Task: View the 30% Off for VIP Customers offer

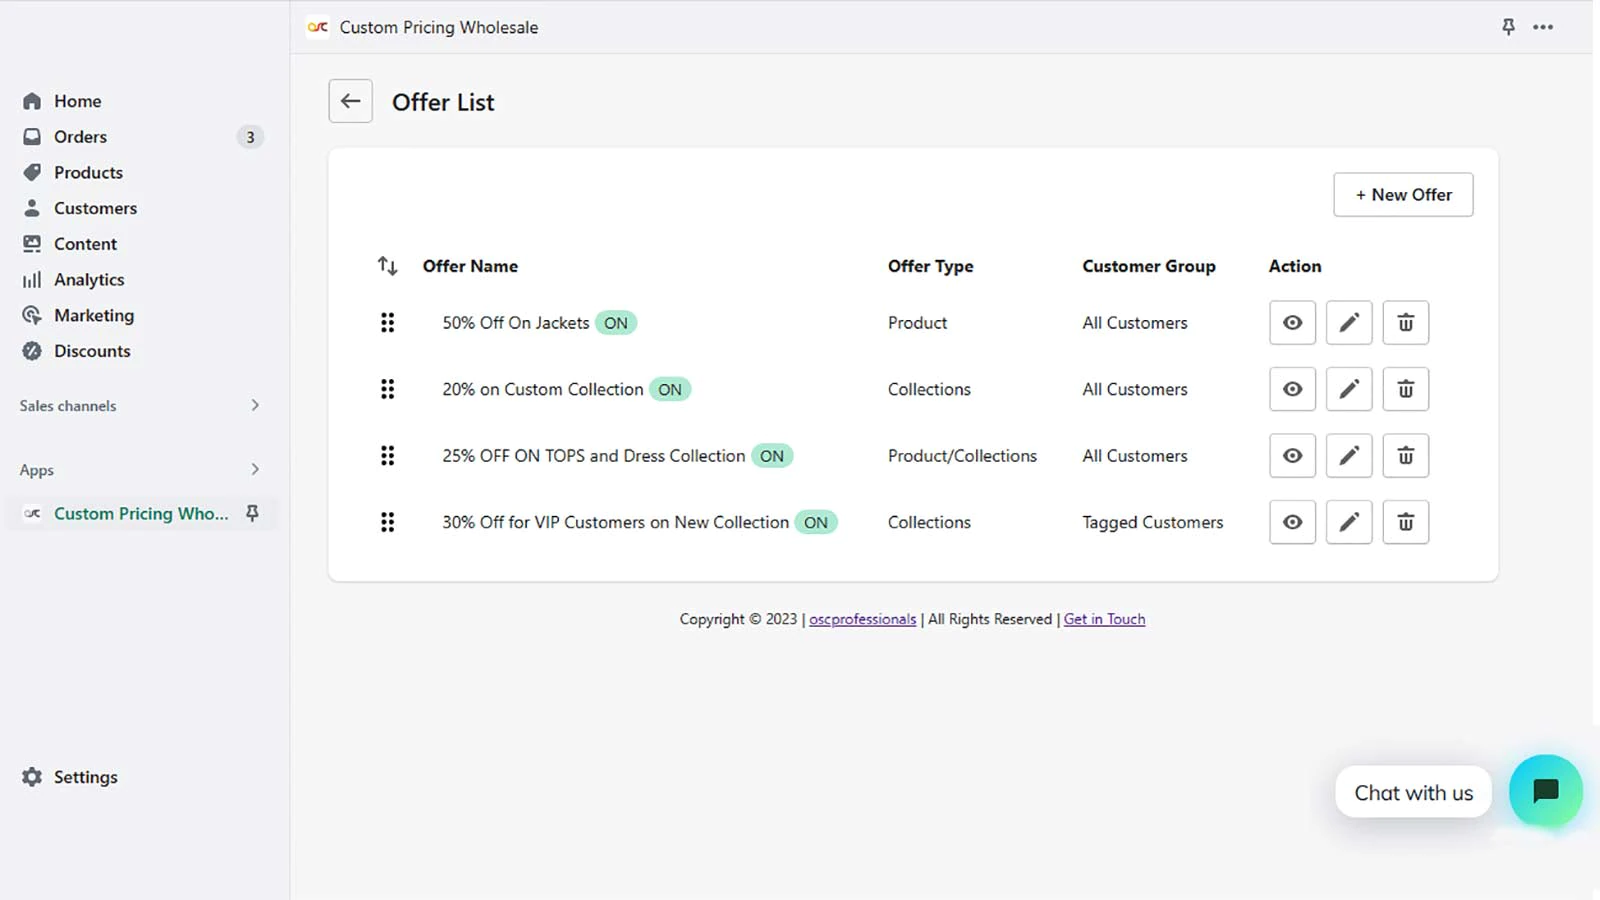Action: 1292,522
